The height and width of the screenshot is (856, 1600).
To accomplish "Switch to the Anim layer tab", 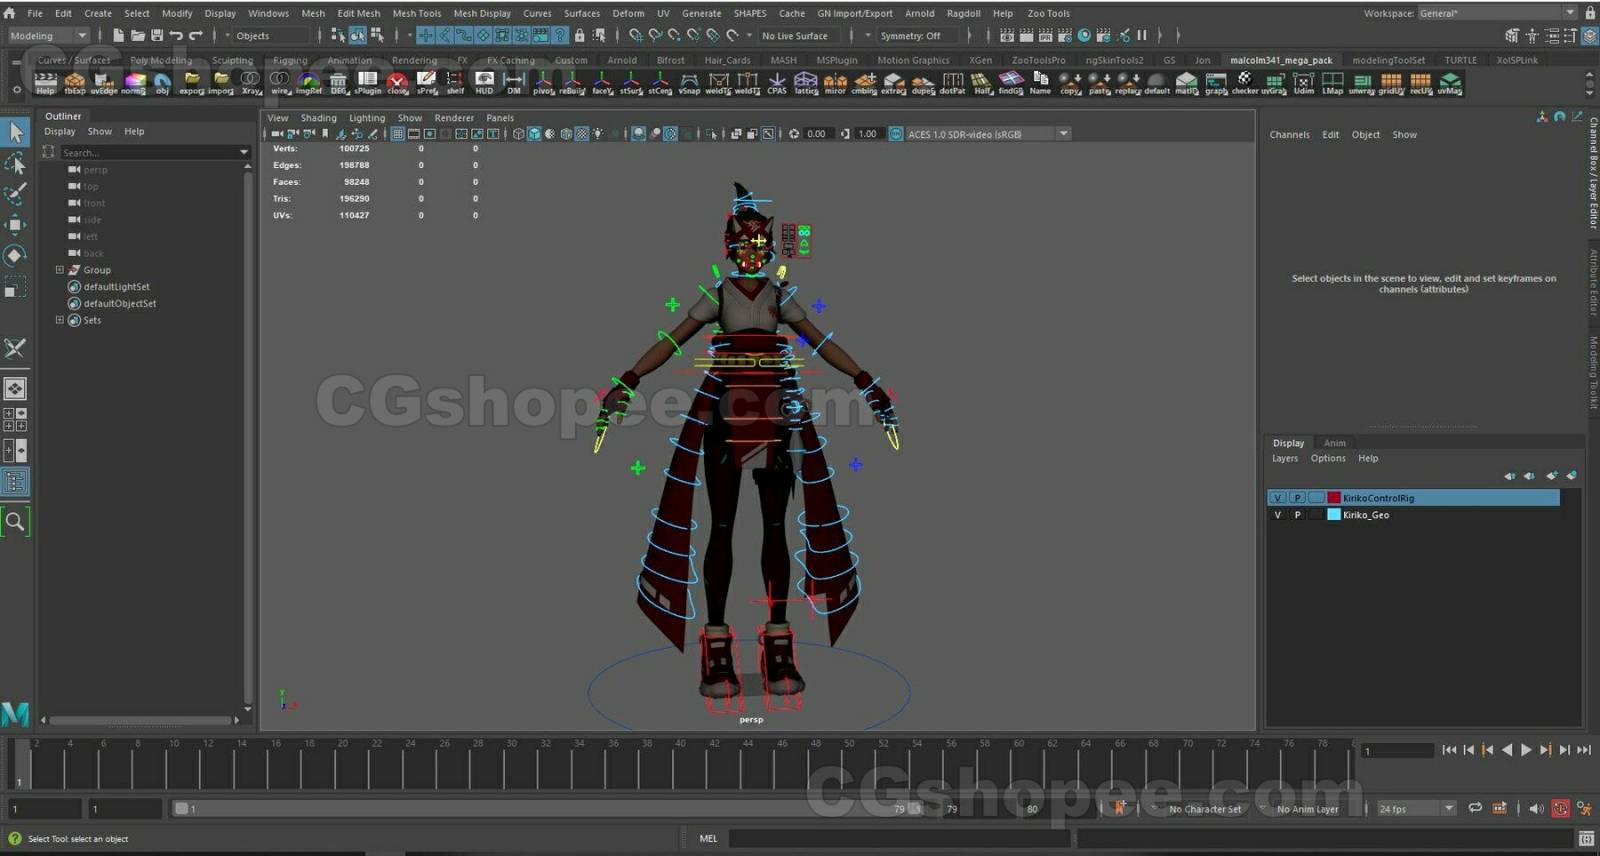I will [x=1335, y=443].
